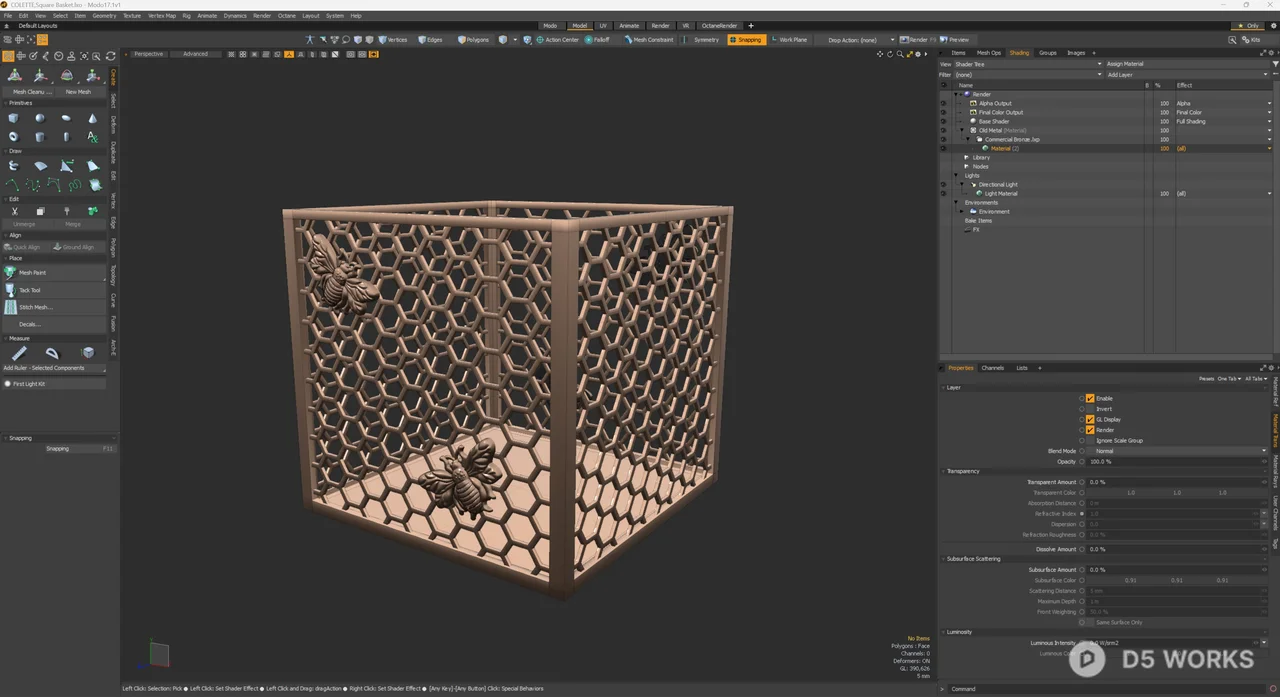
Task: Click the Decals... button
Action: [54, 324]
